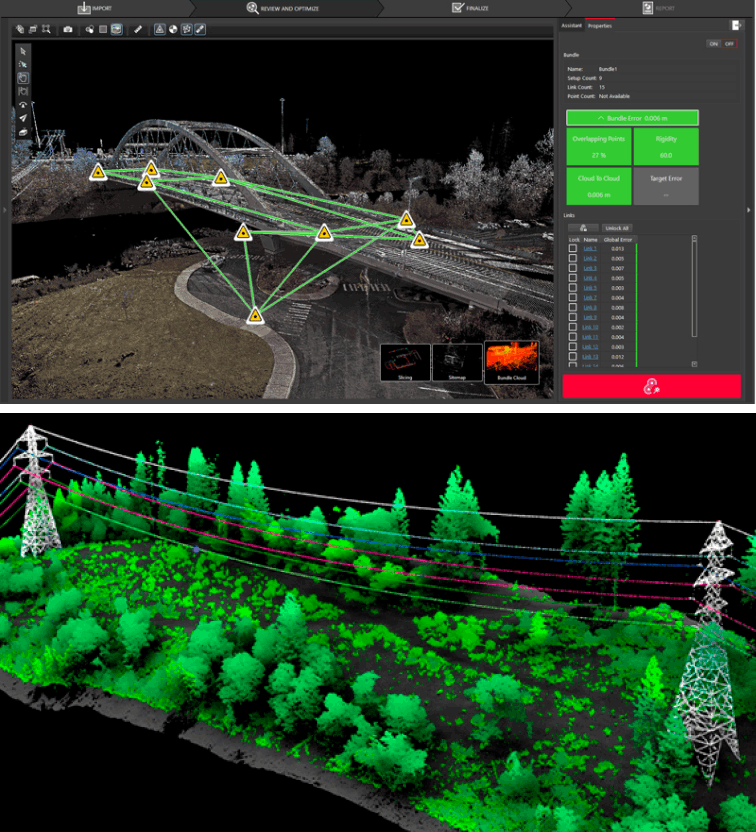Click the colored spheres rendering icon
Viewport: 756px width, 832px height.
[90, 29]
